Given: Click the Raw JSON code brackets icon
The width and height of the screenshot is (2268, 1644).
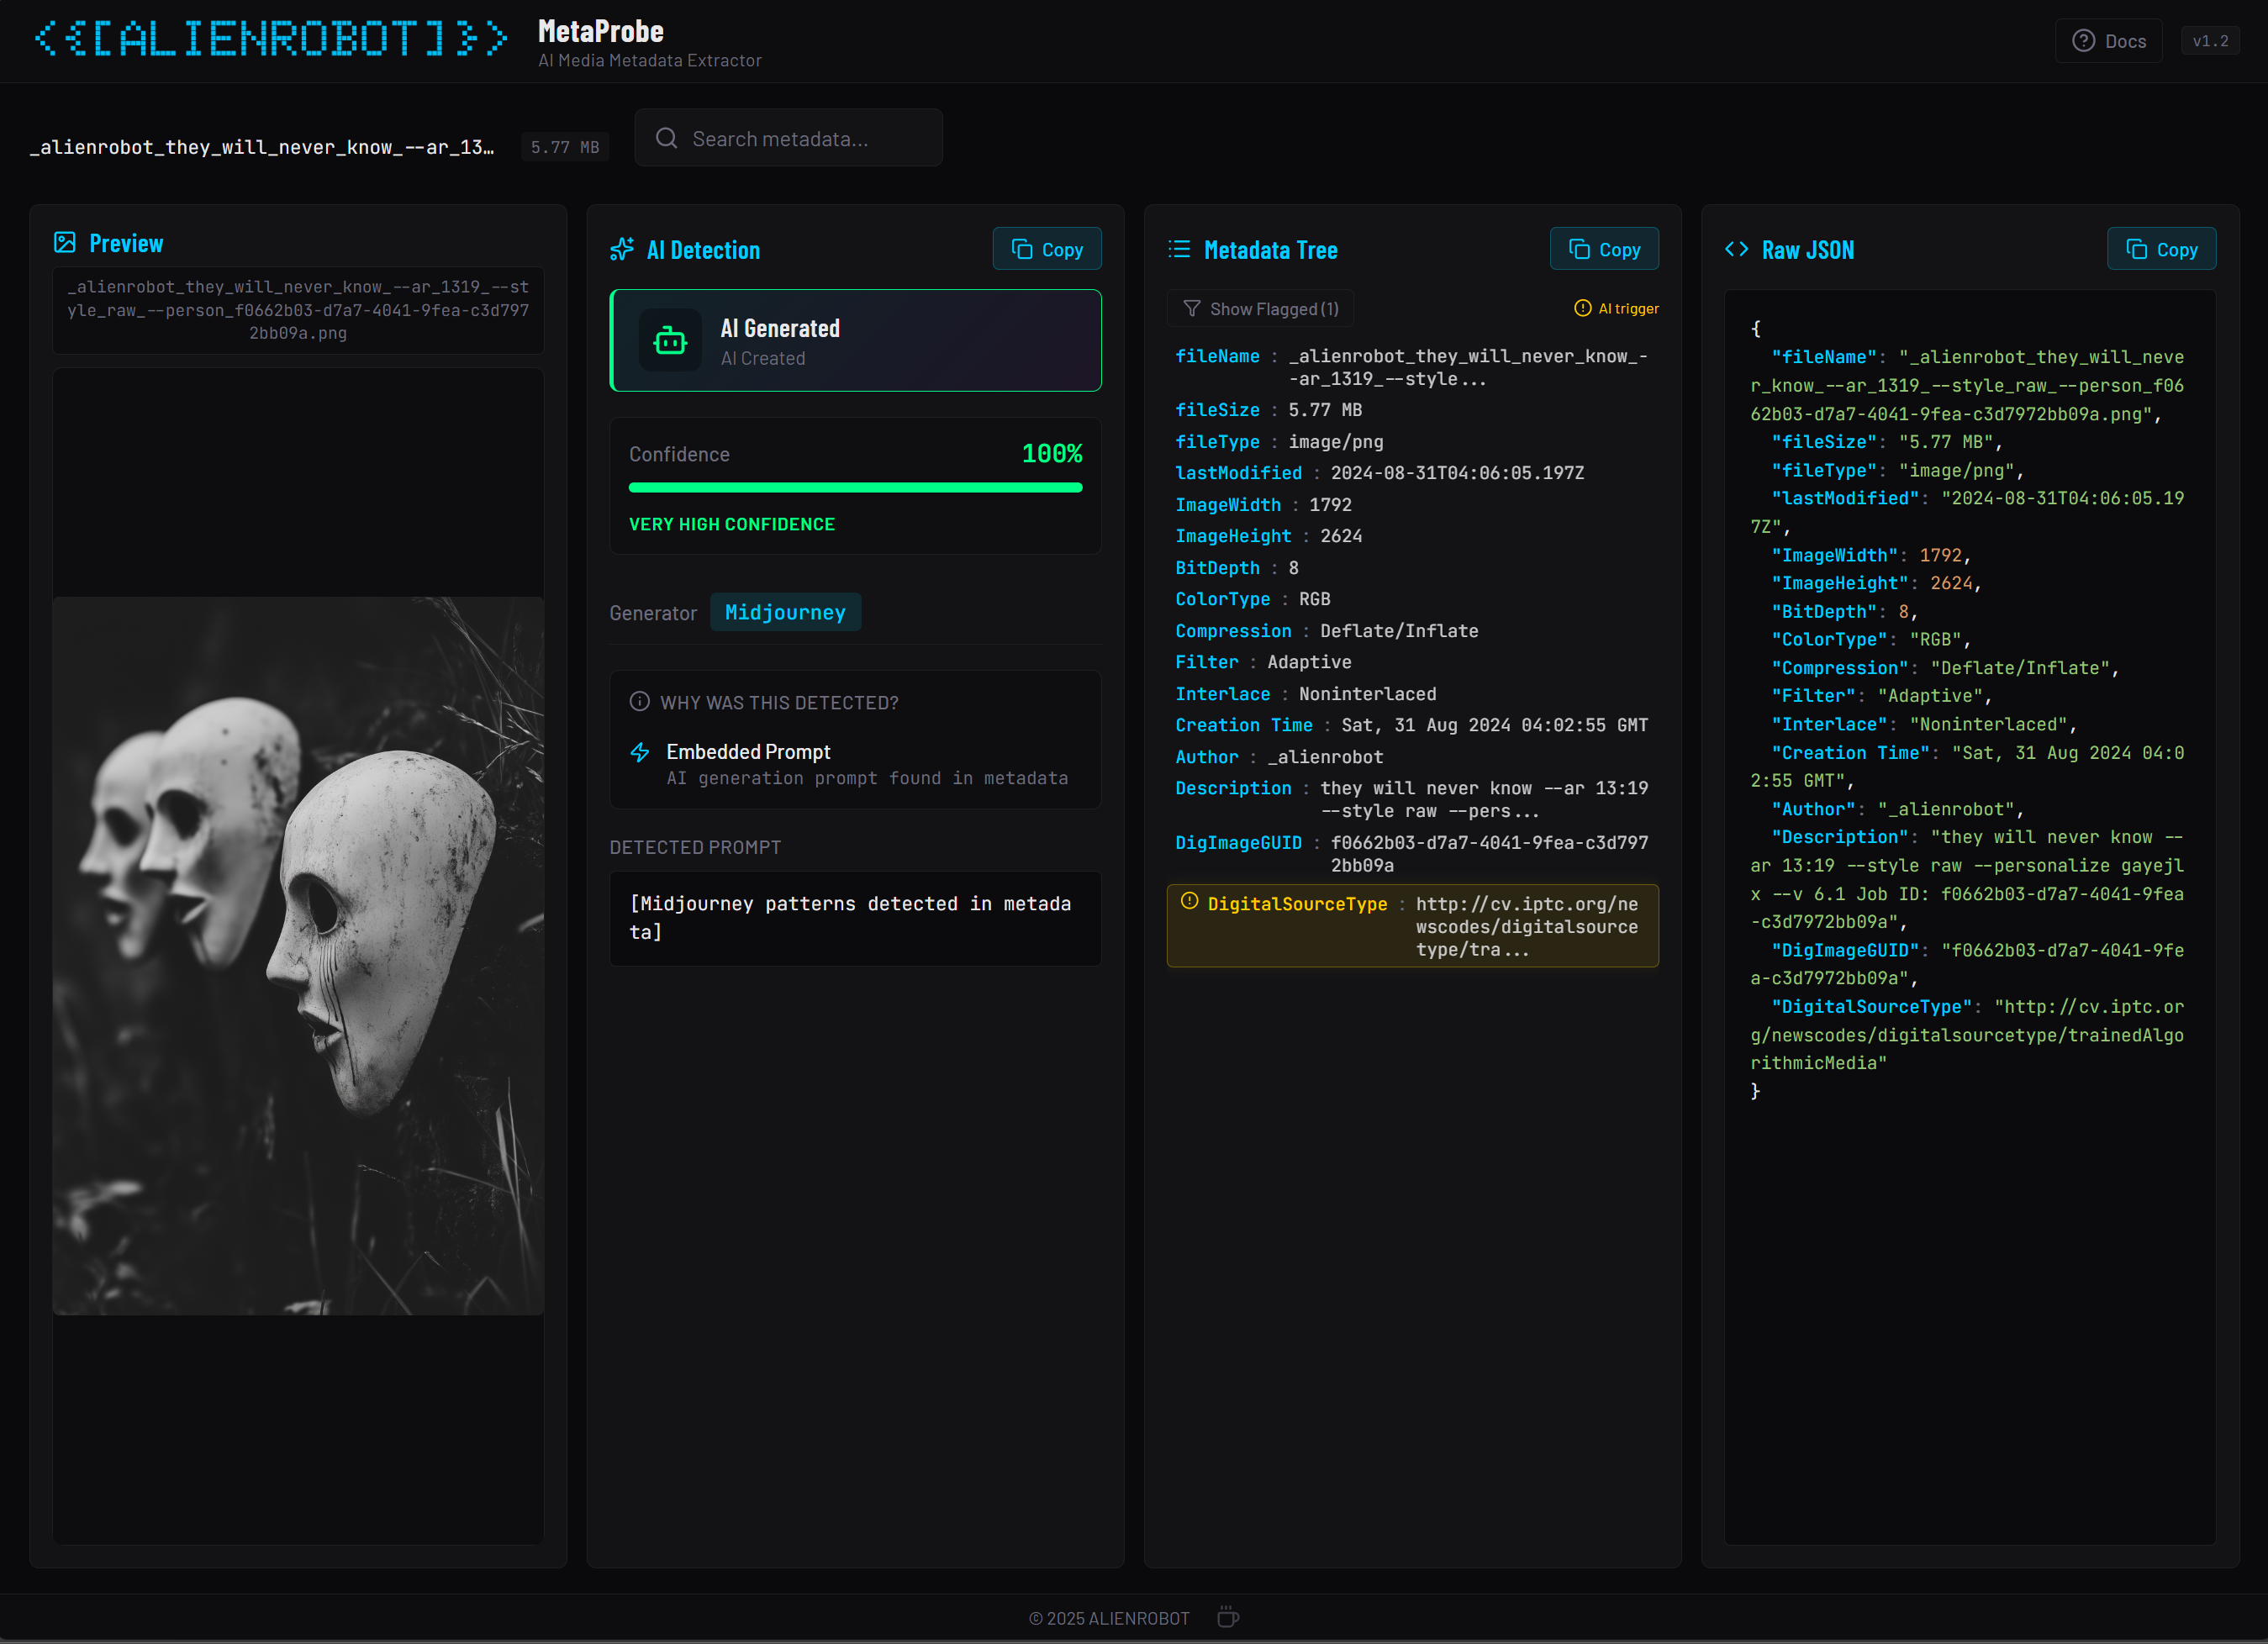Looking at the screenshot, I should tap(1736, 249).
